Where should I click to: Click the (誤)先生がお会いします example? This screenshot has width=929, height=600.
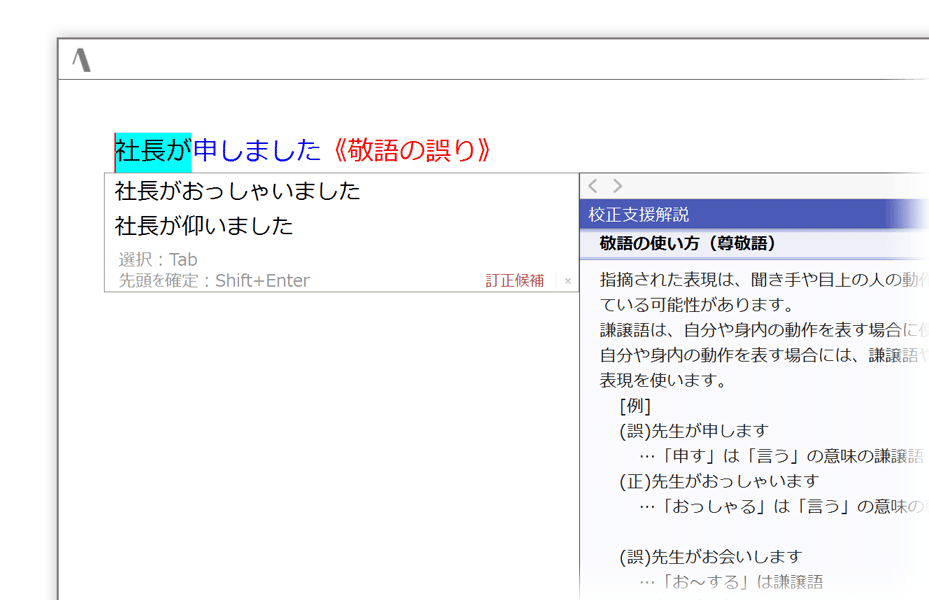(x=710, y=556)
